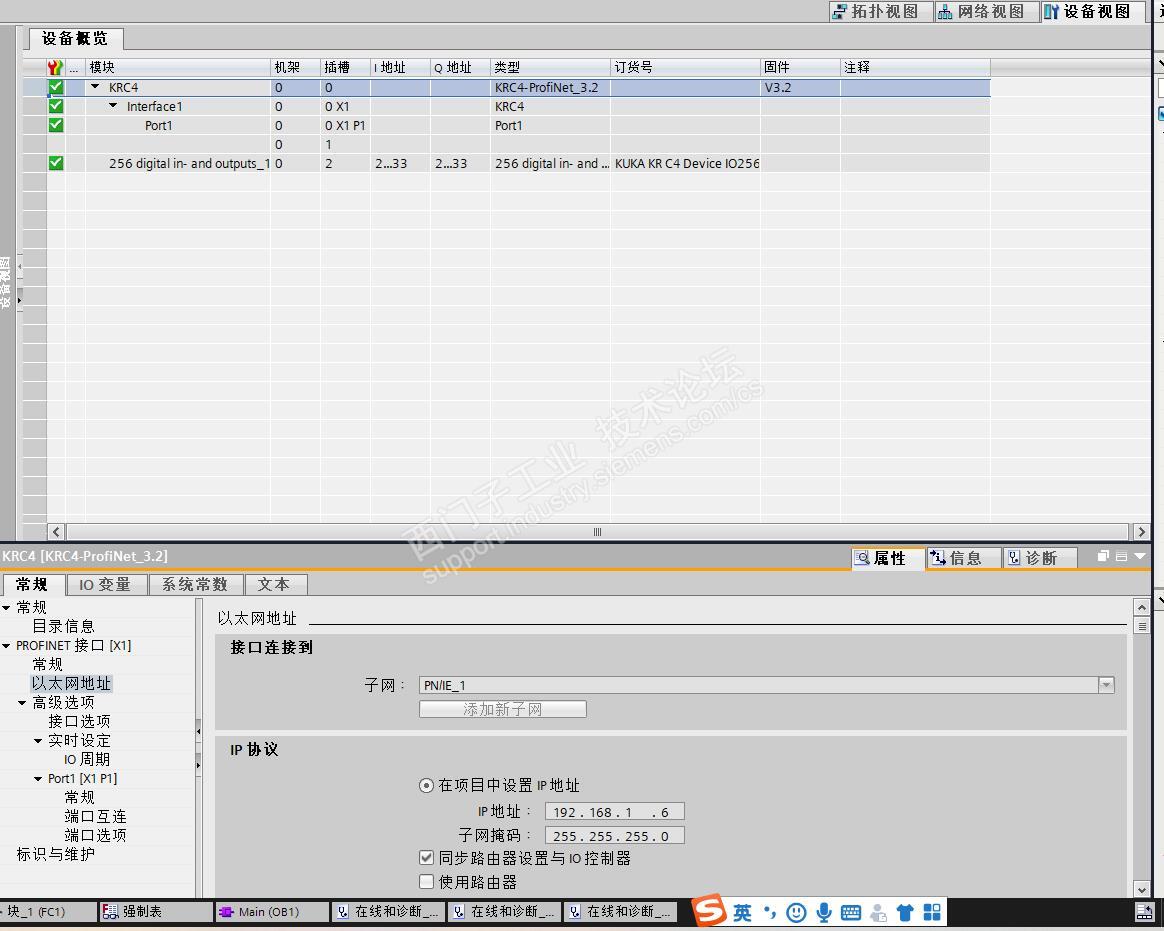Collapse the 常规 tree node
The width and height of the screenshot is (1164, 931).
tap(7, 607)
